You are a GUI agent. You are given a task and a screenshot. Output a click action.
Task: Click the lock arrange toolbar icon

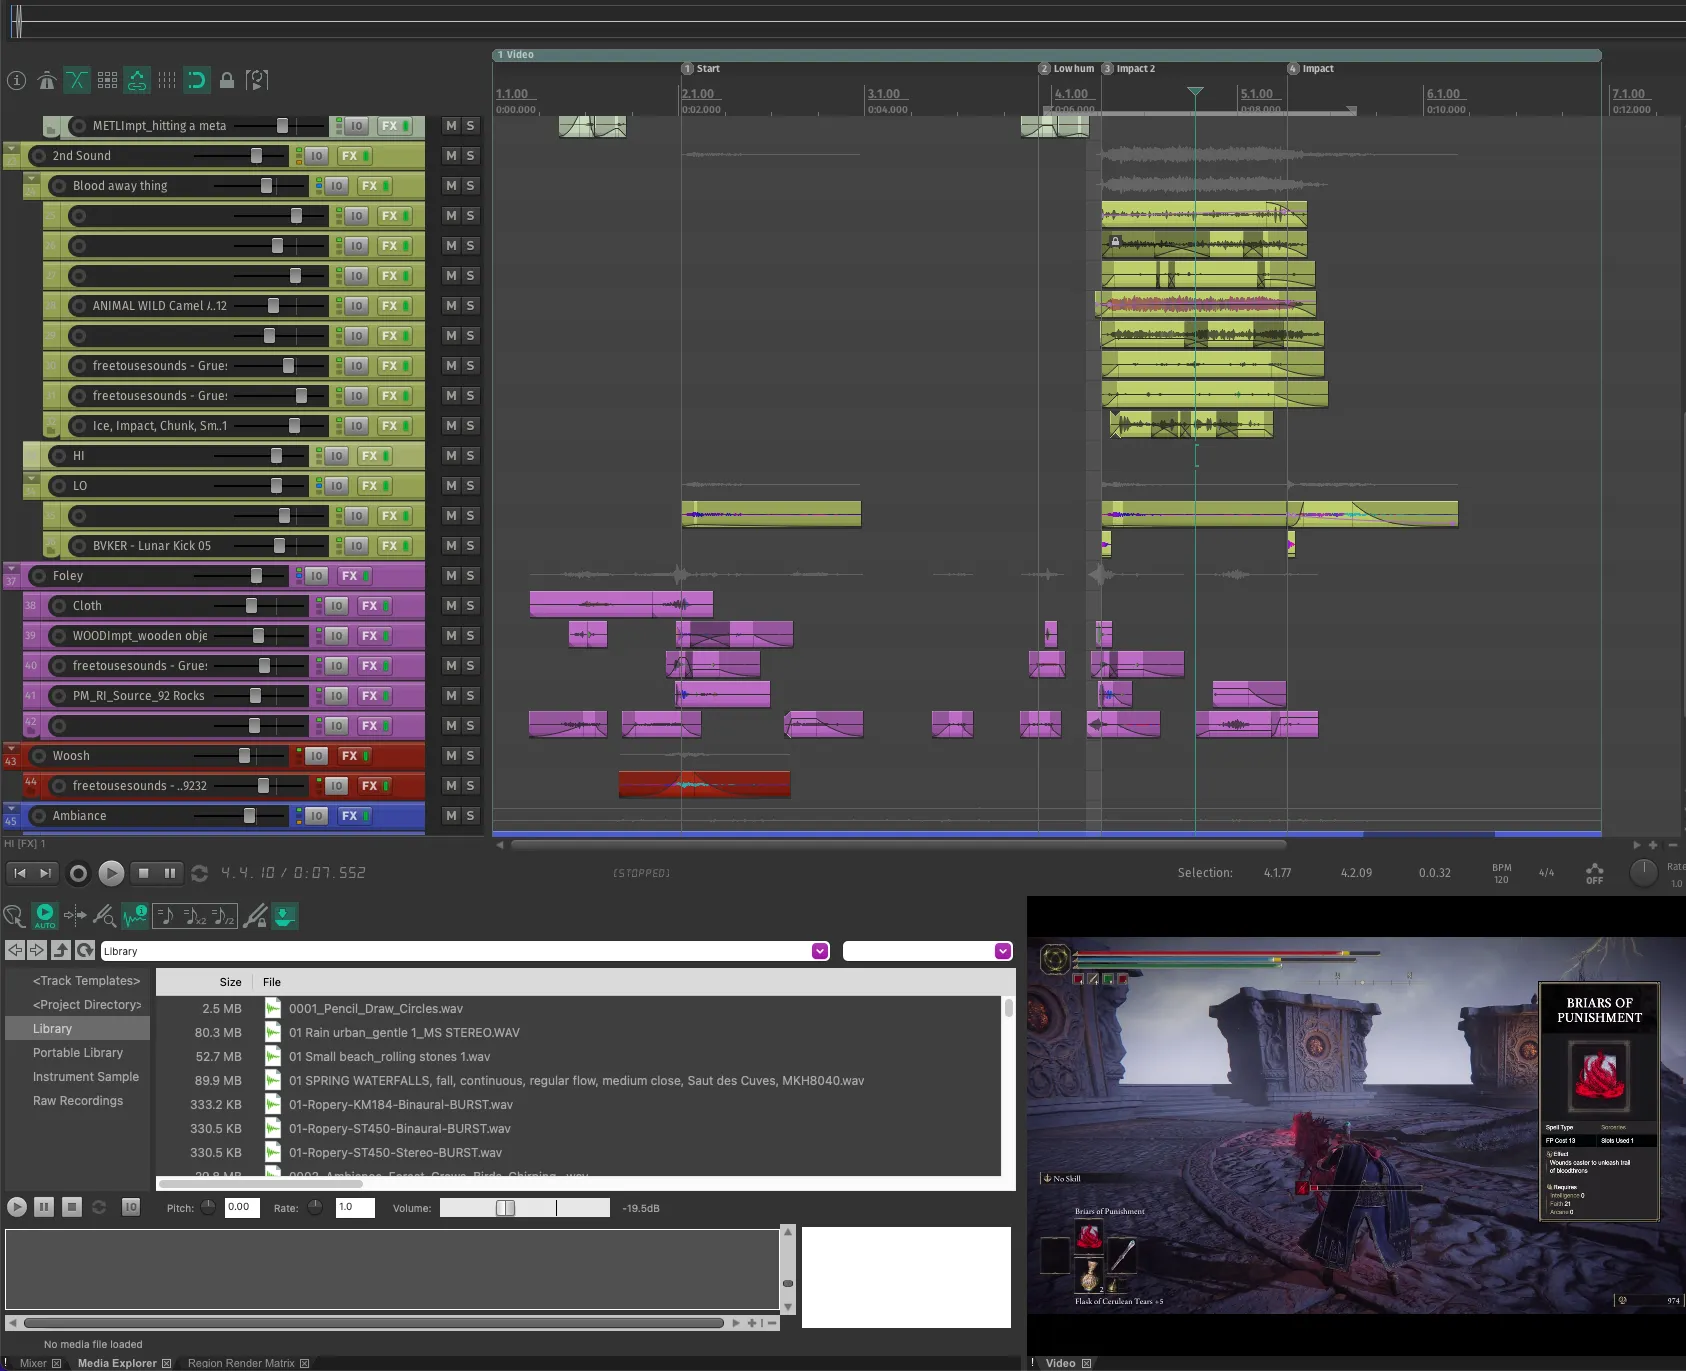pyautogui.click(x=227, y=80)
